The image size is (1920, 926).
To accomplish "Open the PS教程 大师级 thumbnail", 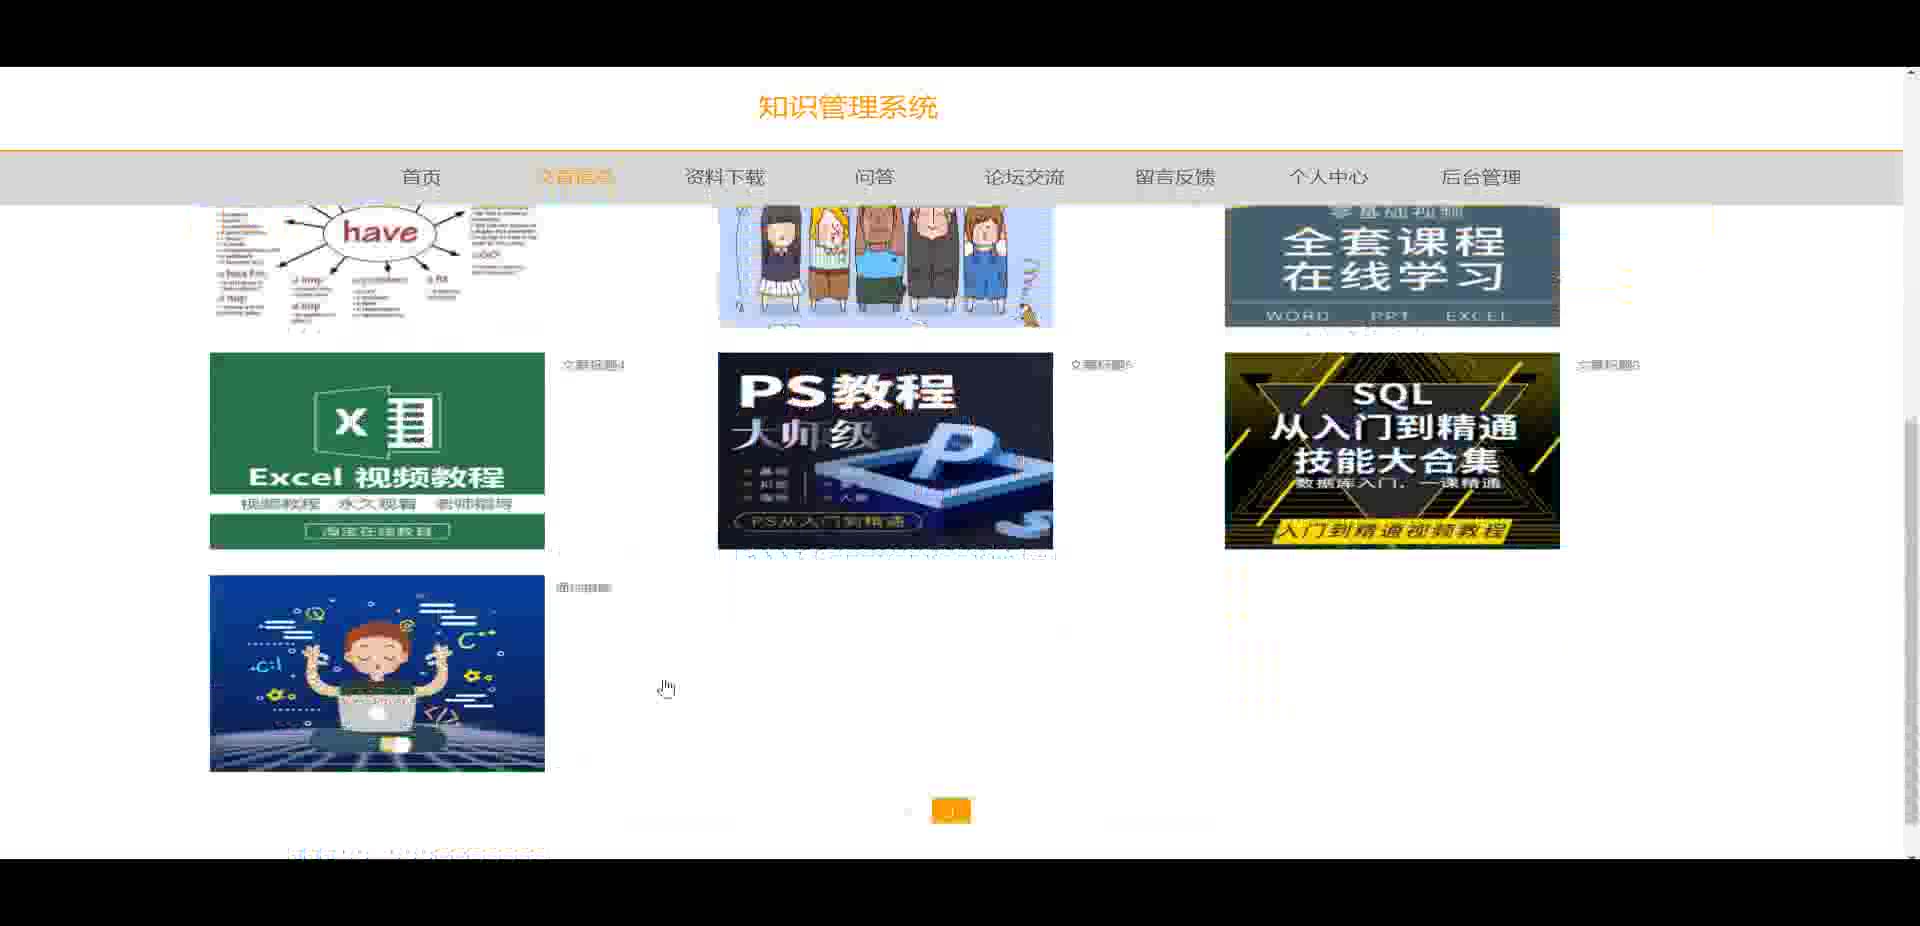I will [885, 450].
